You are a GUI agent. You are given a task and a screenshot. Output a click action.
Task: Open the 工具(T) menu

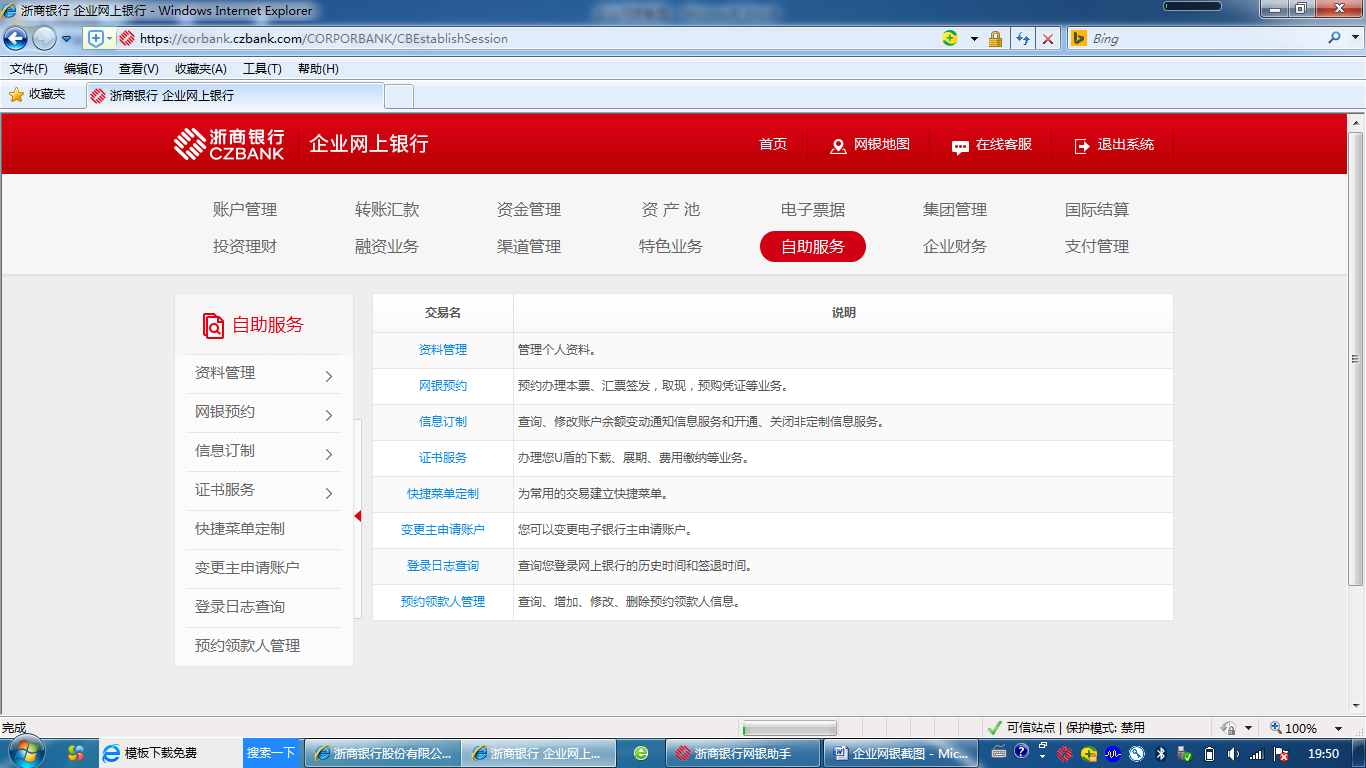click(x=262, y=69)
